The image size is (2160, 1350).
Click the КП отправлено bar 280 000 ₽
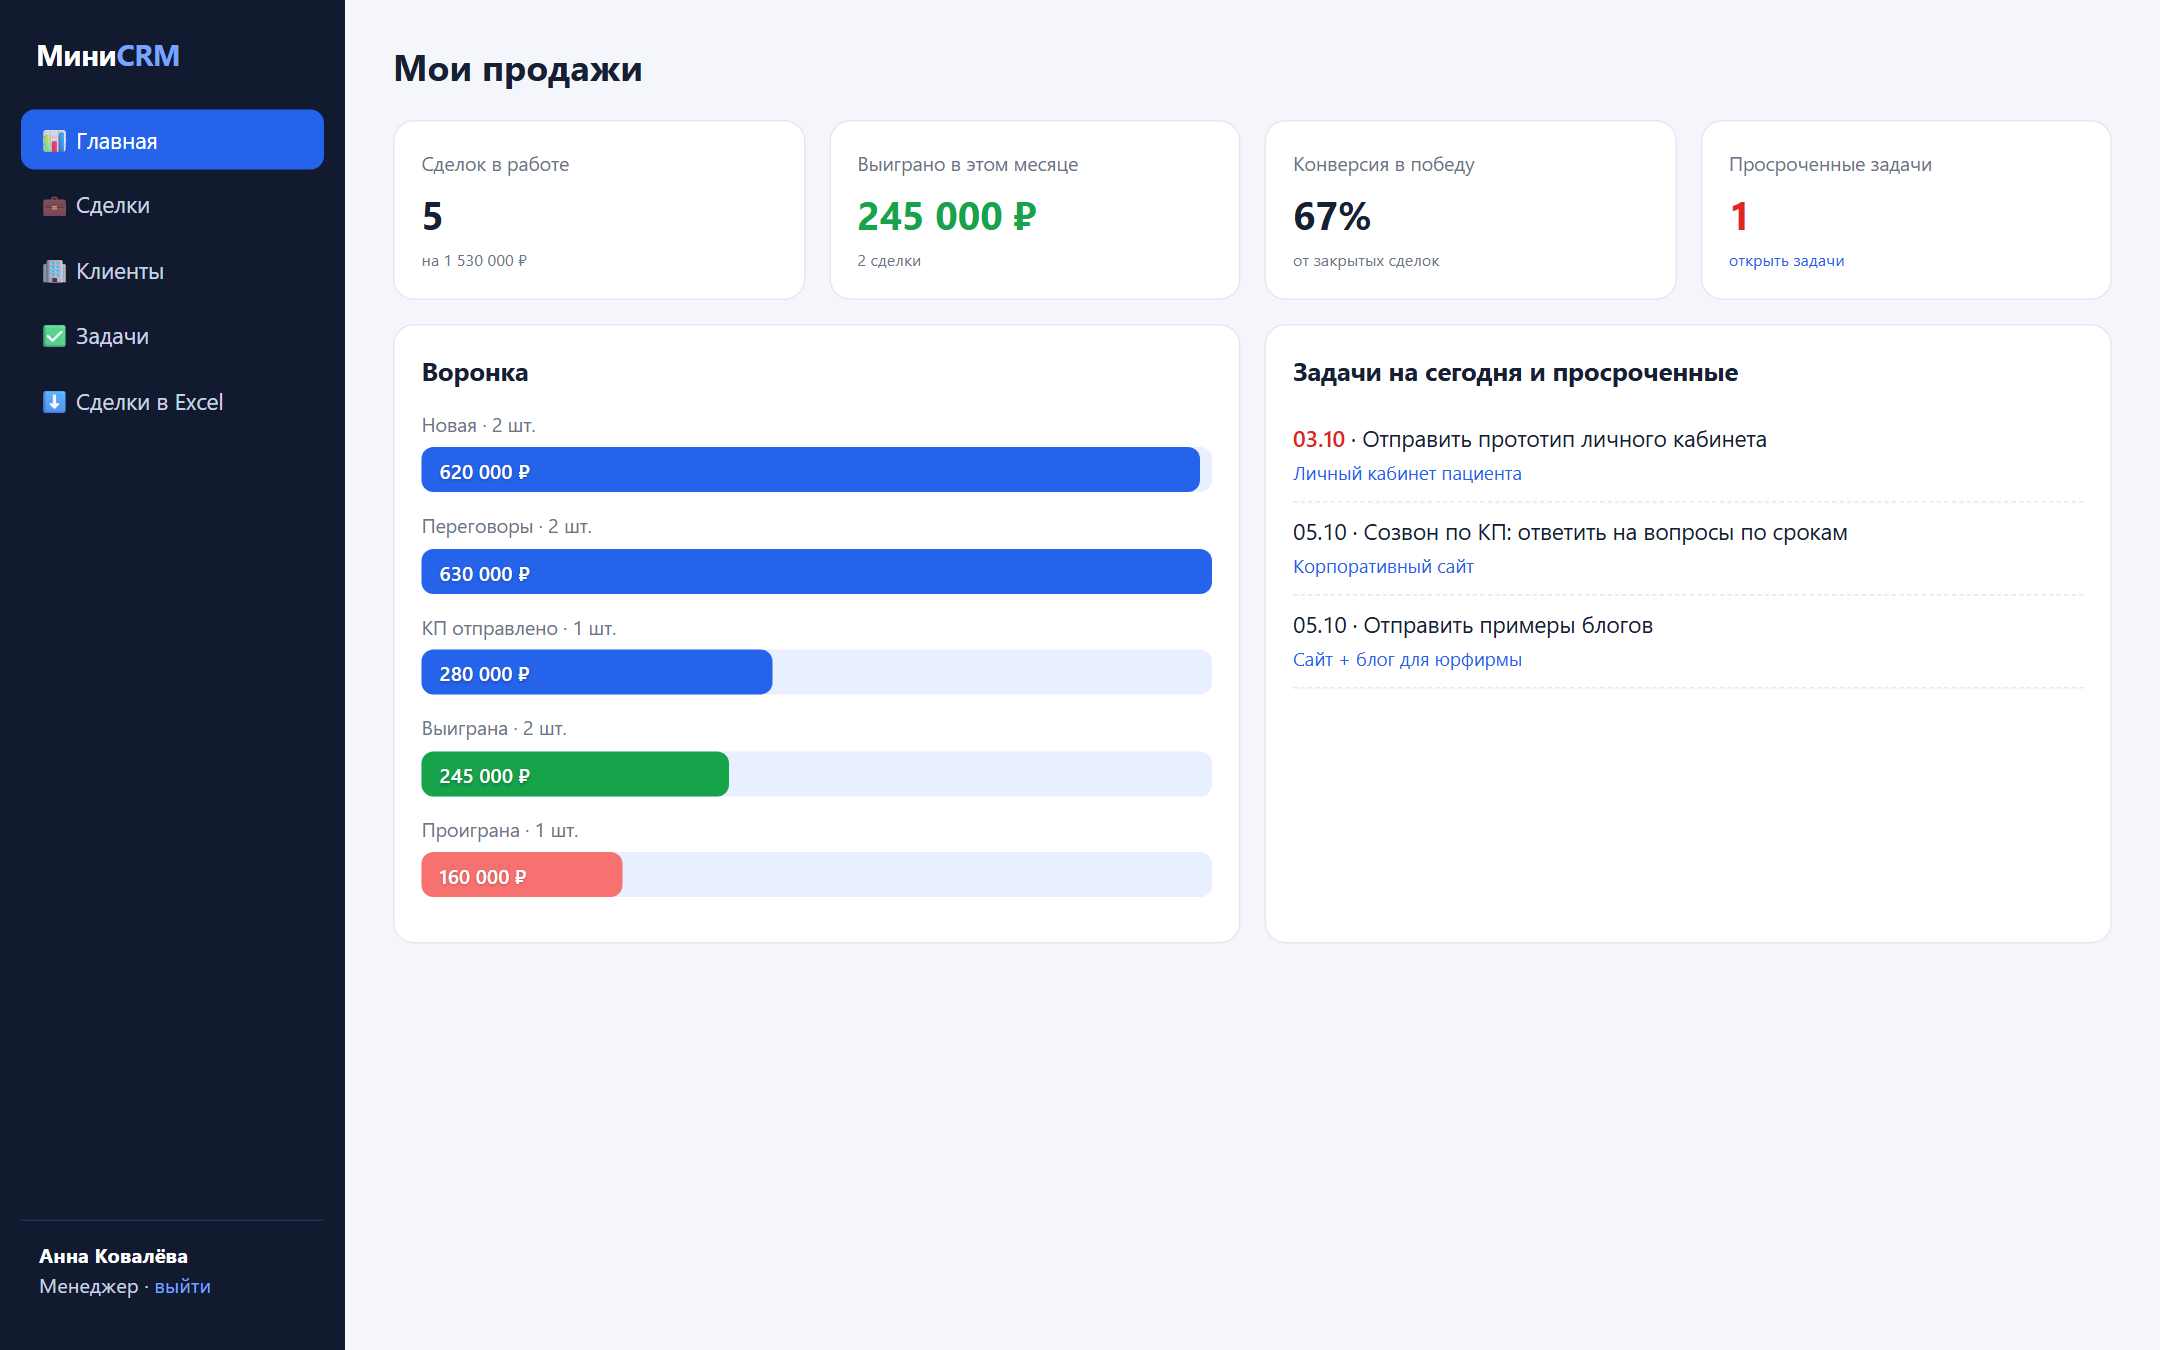tap(596, 673)
